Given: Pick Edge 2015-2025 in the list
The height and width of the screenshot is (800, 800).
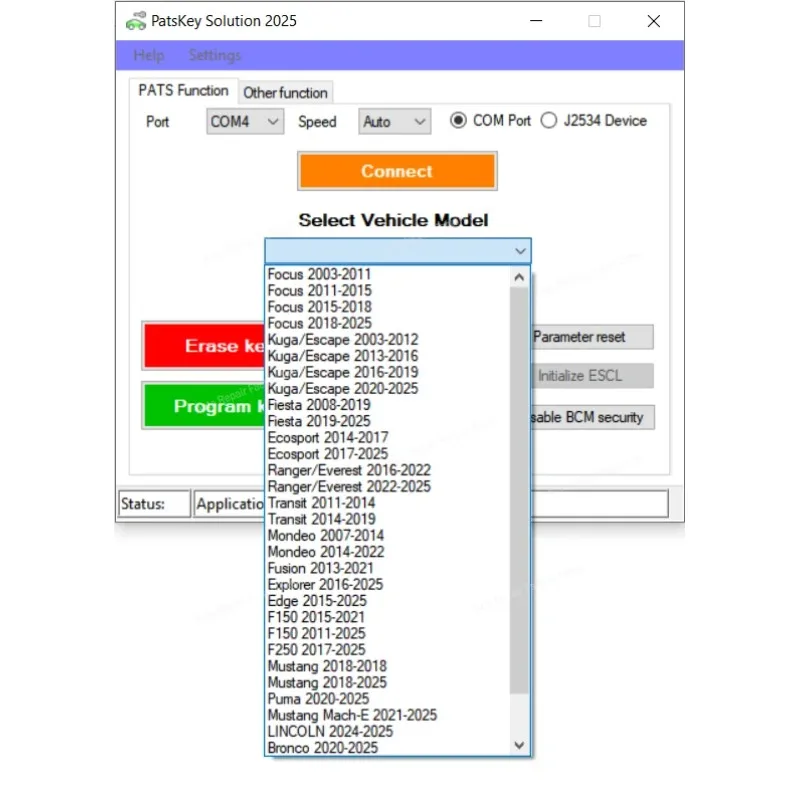Looking at the screenshot, I should [388, 601].
